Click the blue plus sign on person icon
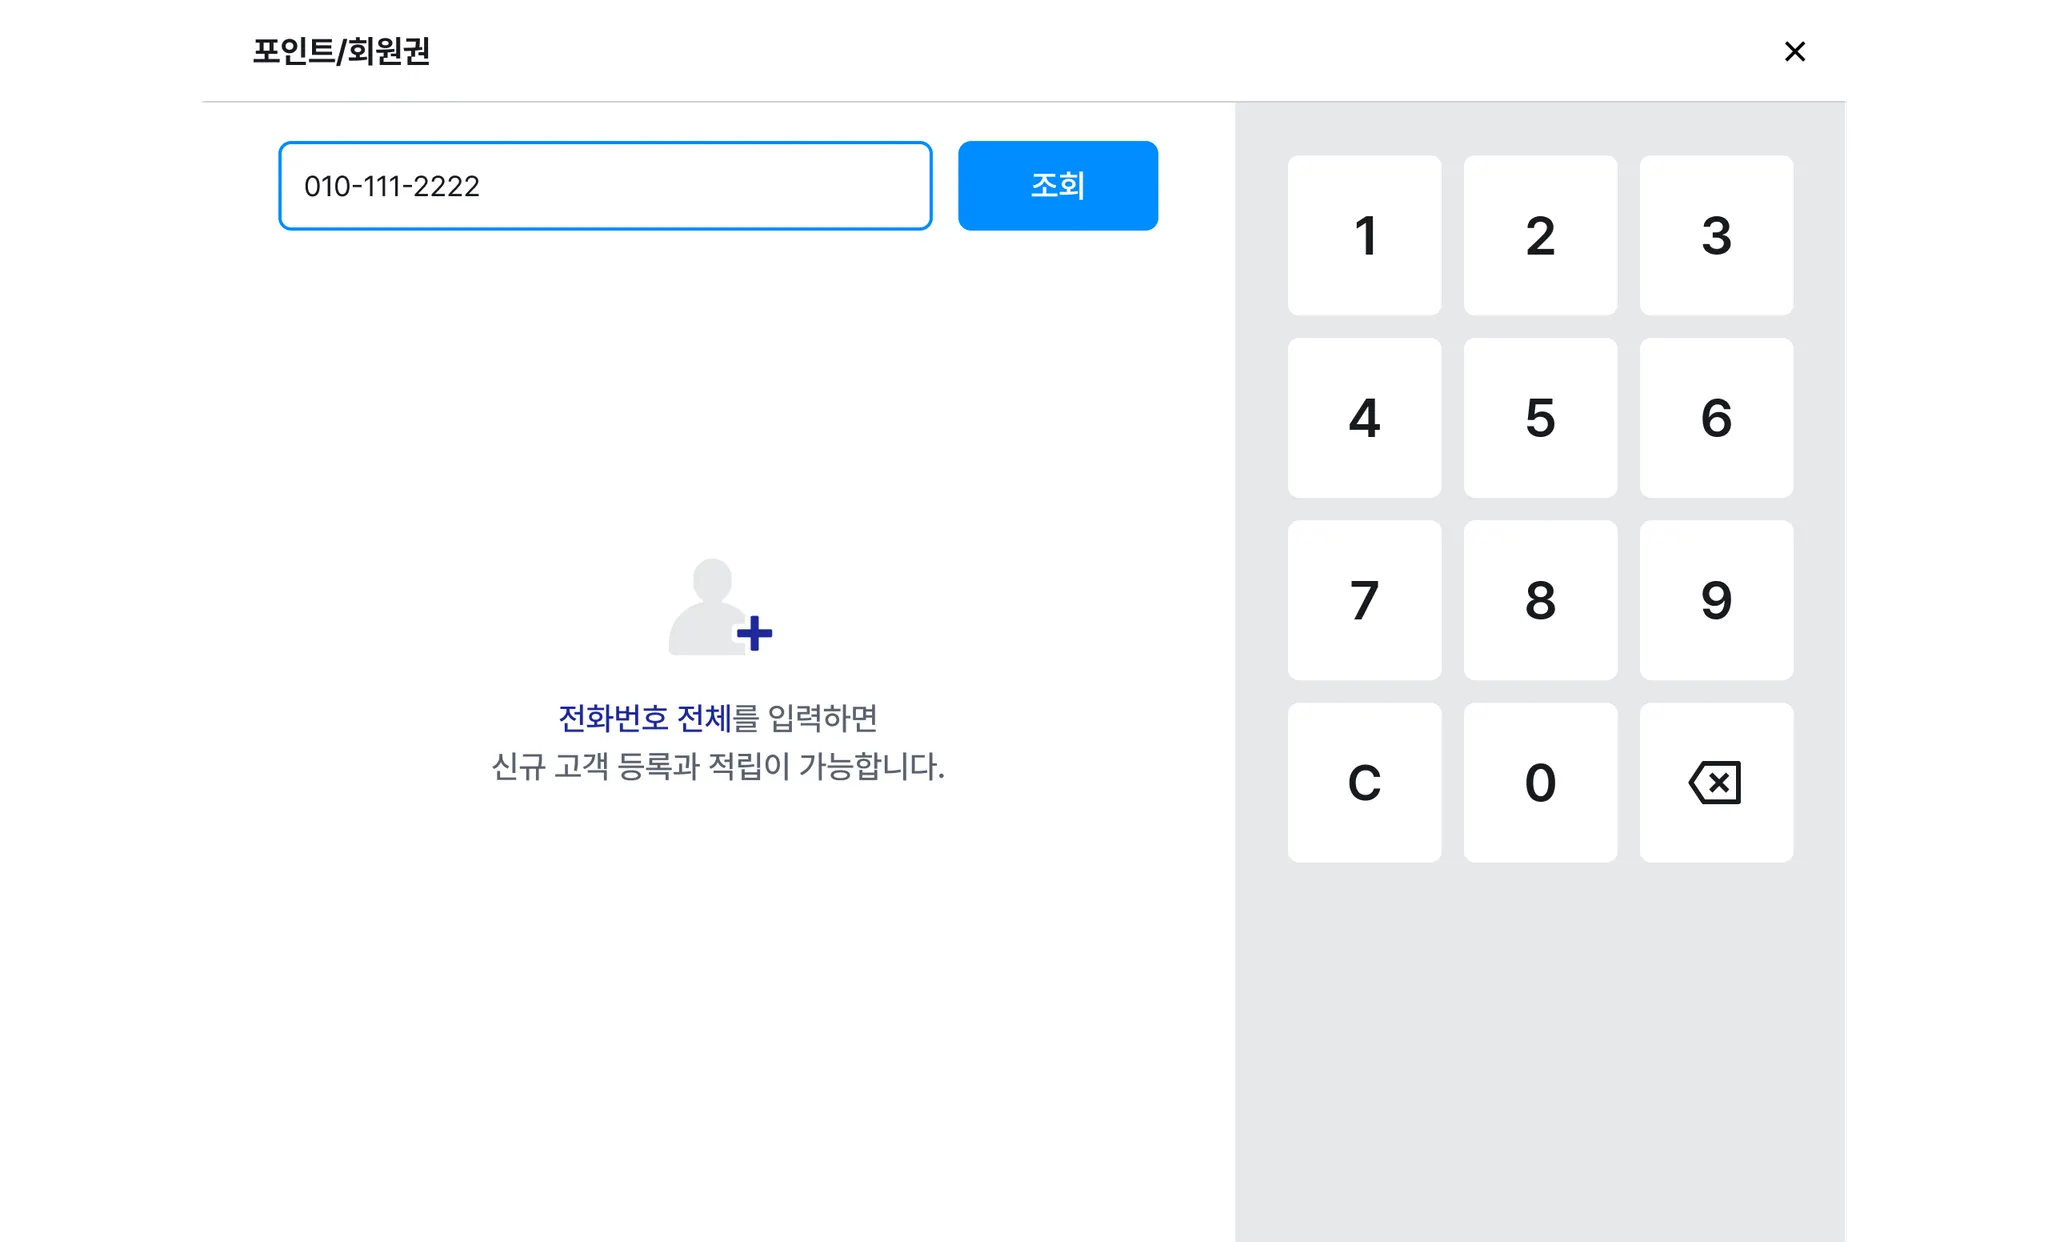 click(x=754, y=633)
